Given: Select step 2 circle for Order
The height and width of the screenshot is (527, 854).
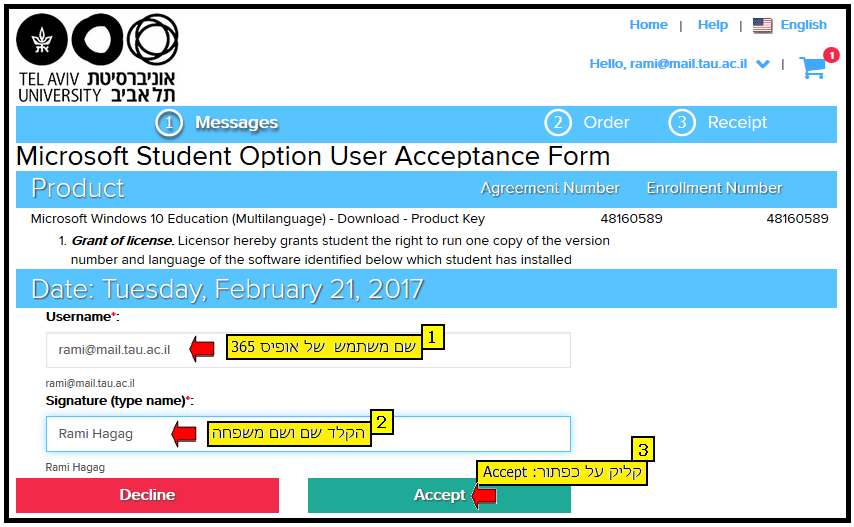Looking at the screenshot, I should [x=558, y=123].
